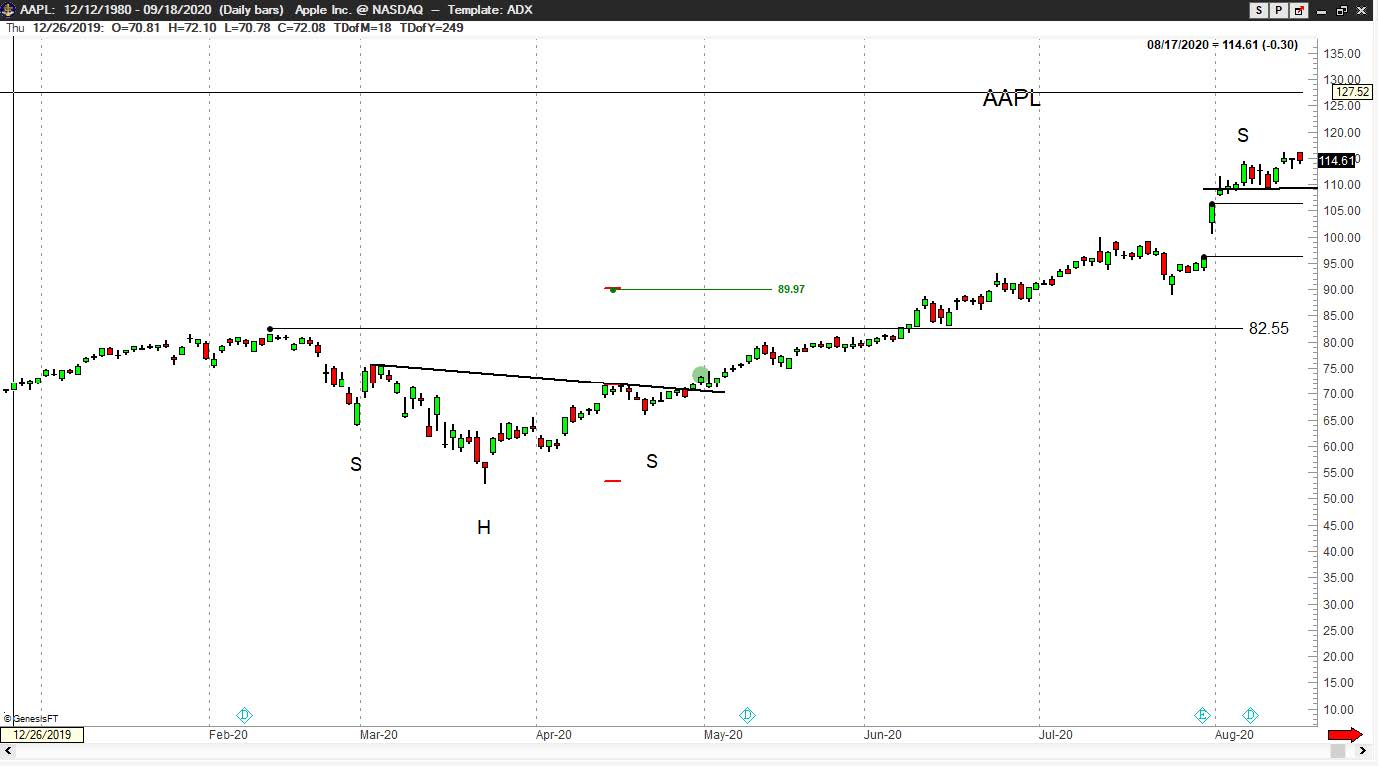Click the Mar-20 date axis label
This screenshot has width=1378, height=766.
[x=378, y=735]
